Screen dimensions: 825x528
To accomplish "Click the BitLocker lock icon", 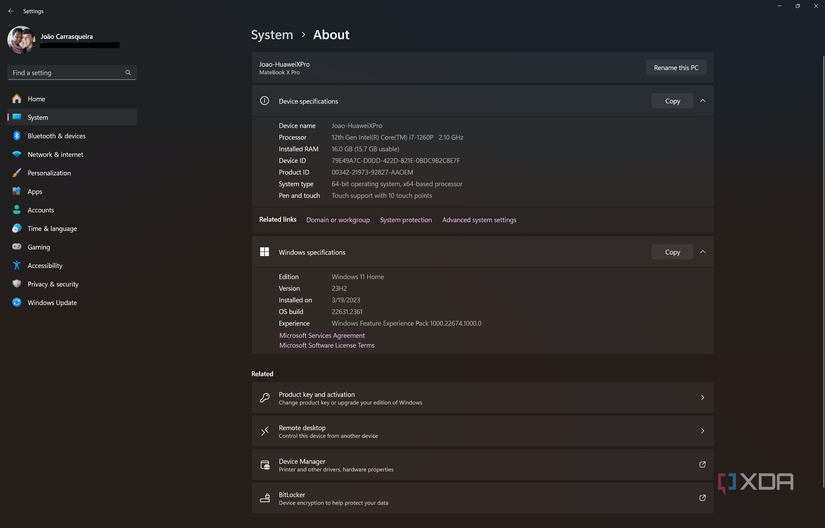I will coord(265,498).
